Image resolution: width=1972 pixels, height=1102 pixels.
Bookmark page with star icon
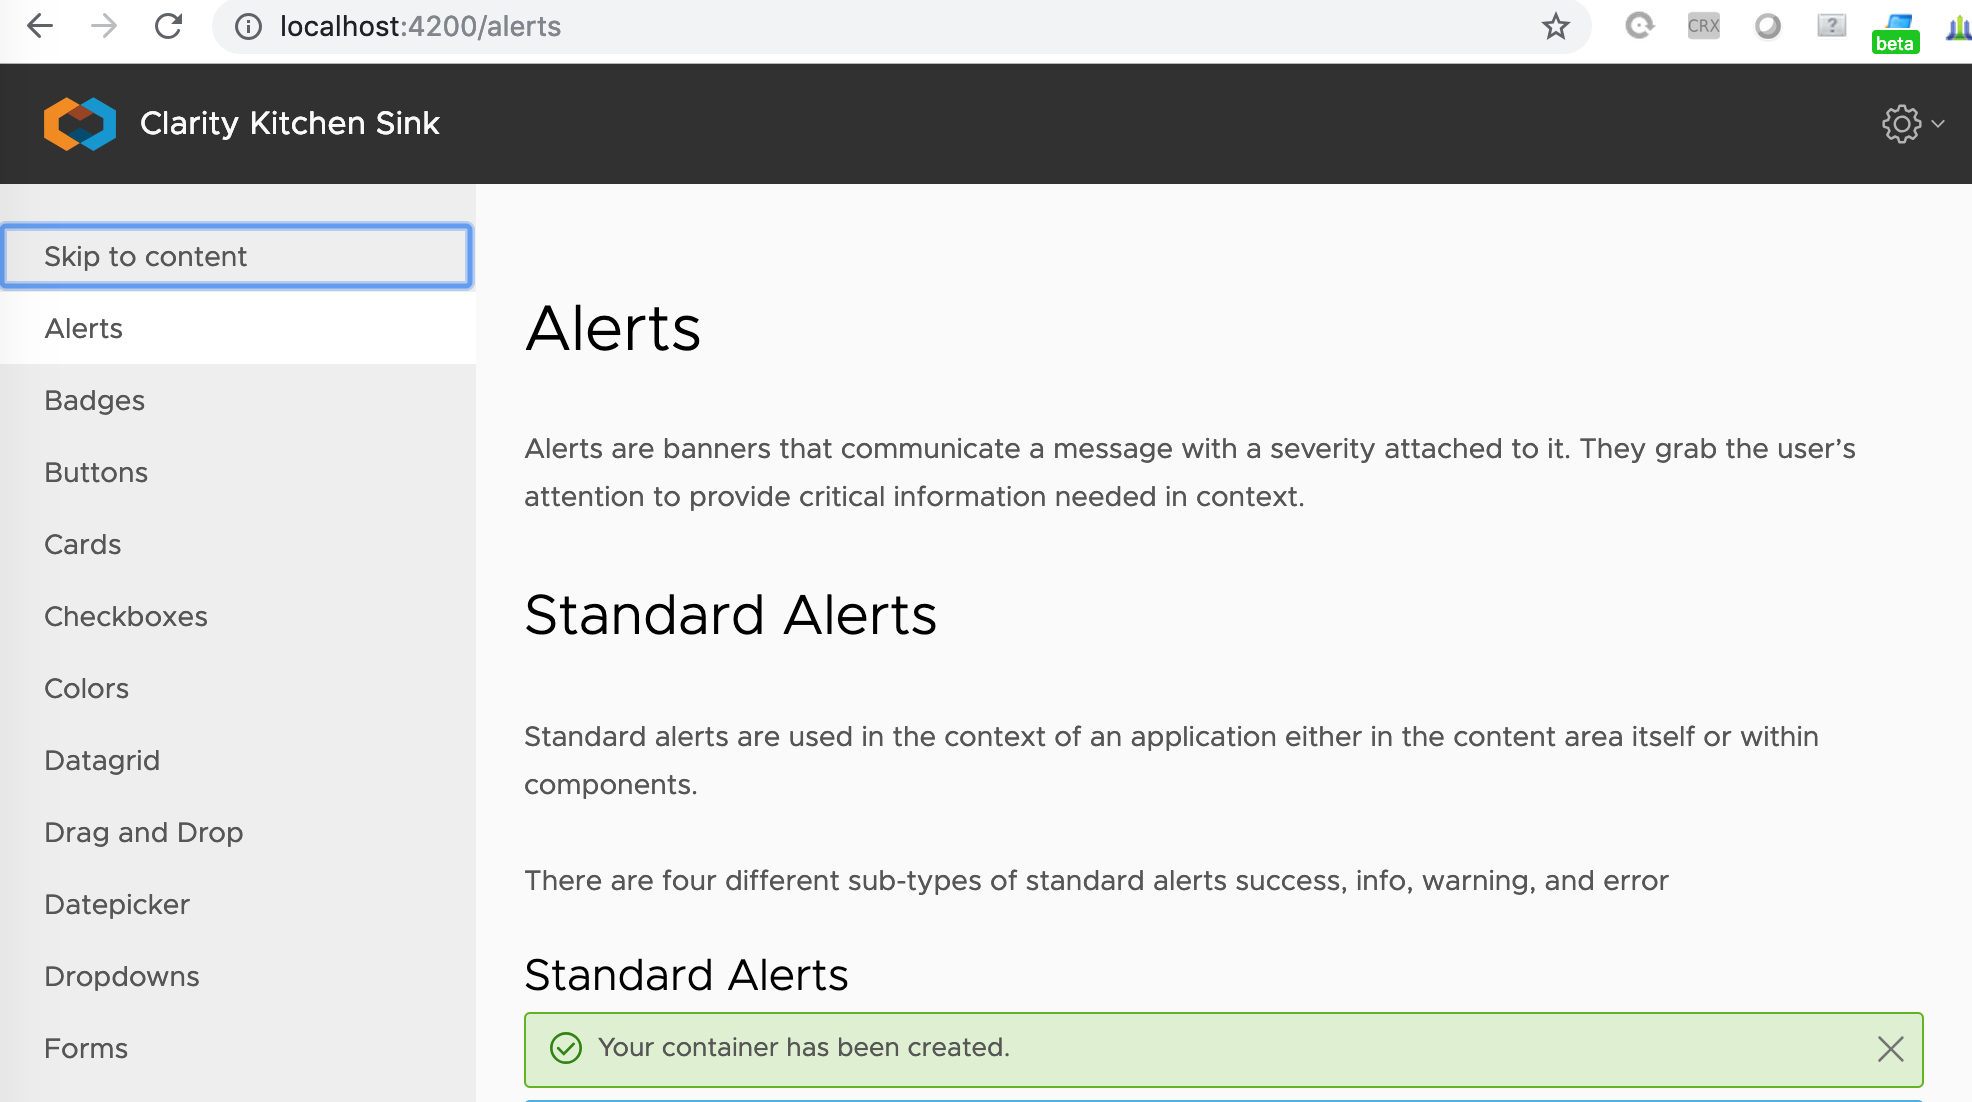click(1555, 26)
